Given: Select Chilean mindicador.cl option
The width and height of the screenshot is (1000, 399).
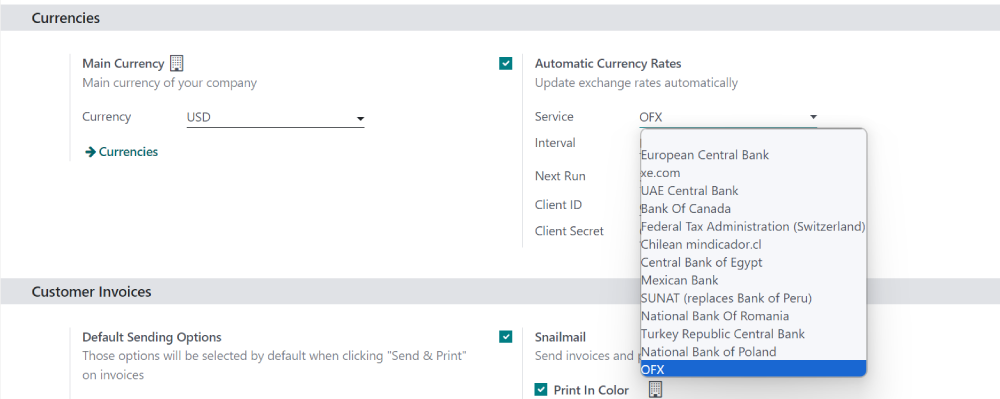Looking at the screenshot, I should click(753, 244).
